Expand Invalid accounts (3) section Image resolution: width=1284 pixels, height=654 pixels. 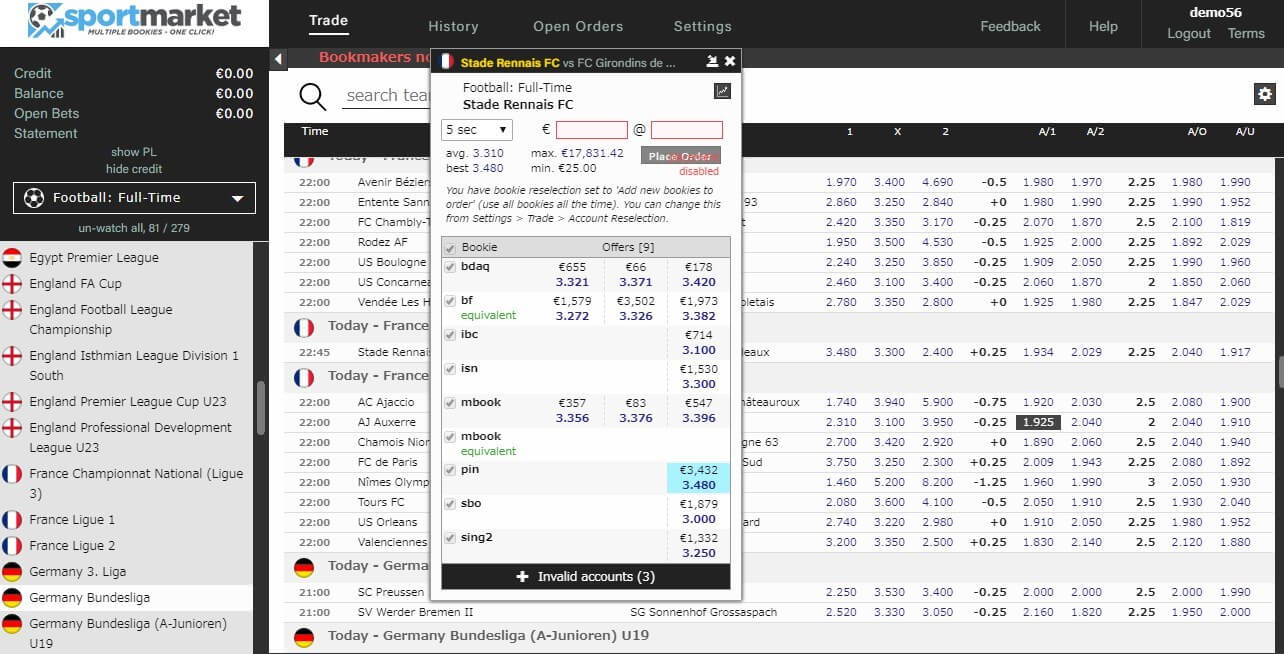click(x=586, y=577)
